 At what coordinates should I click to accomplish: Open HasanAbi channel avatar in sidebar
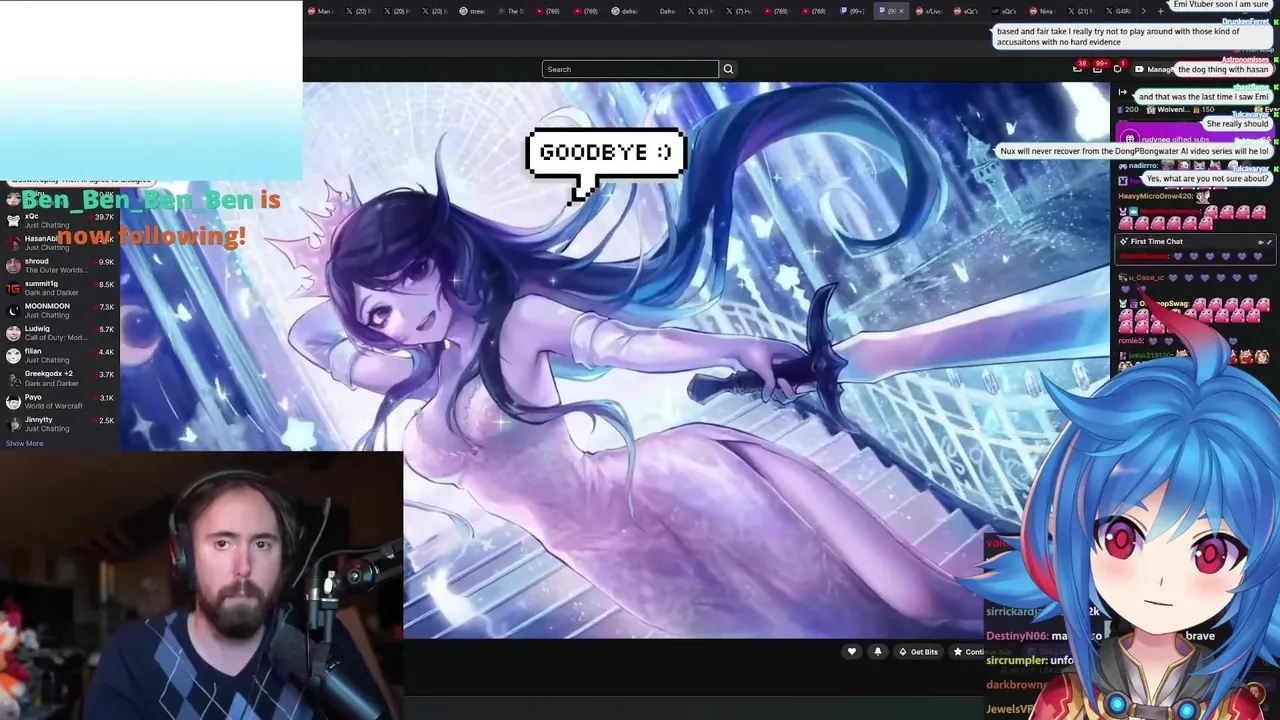click(13, 243)
